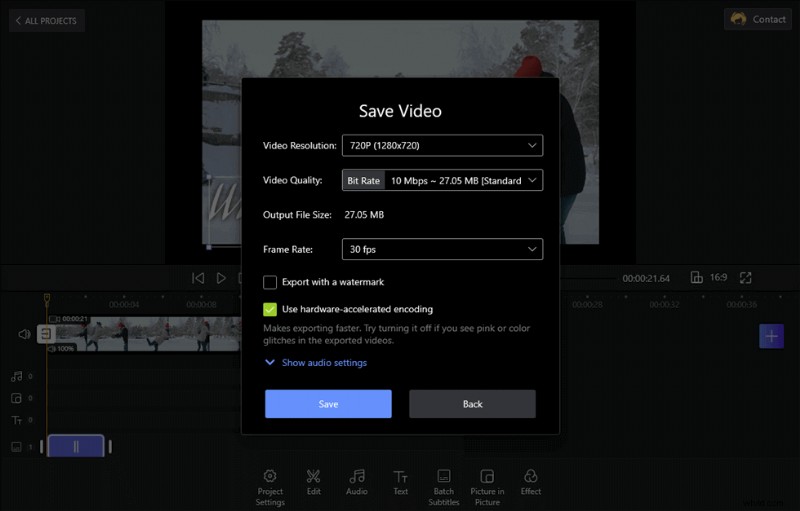Open the Contact button
The height and width of the screenshot is (511, 800).
click(758, 19)
